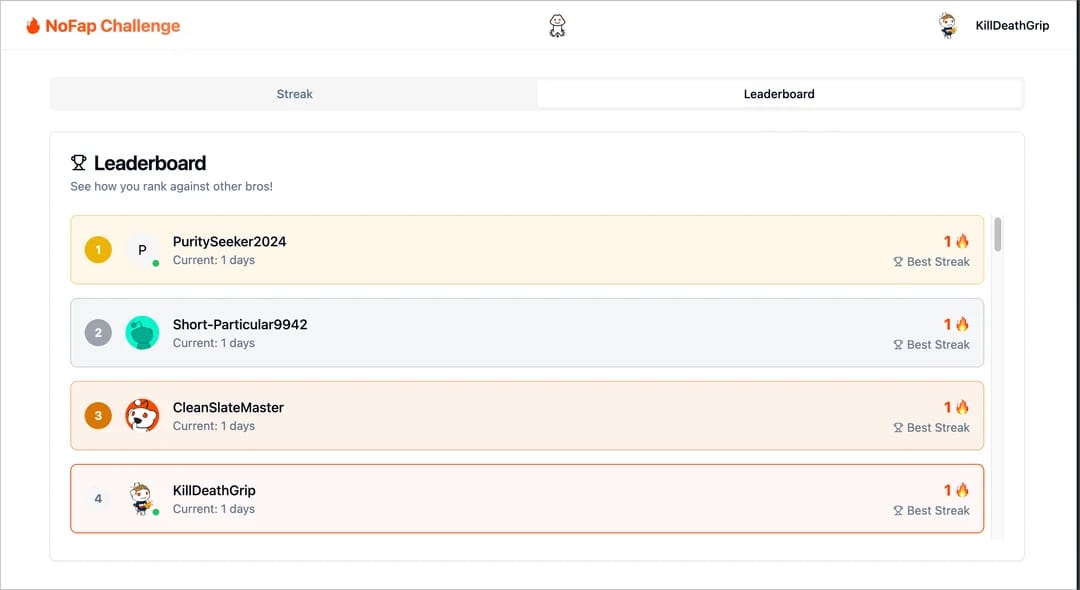The height and width of the screenshot is (590, 1080).
Task: Click the rank 4 number badge
Action: 98,498
